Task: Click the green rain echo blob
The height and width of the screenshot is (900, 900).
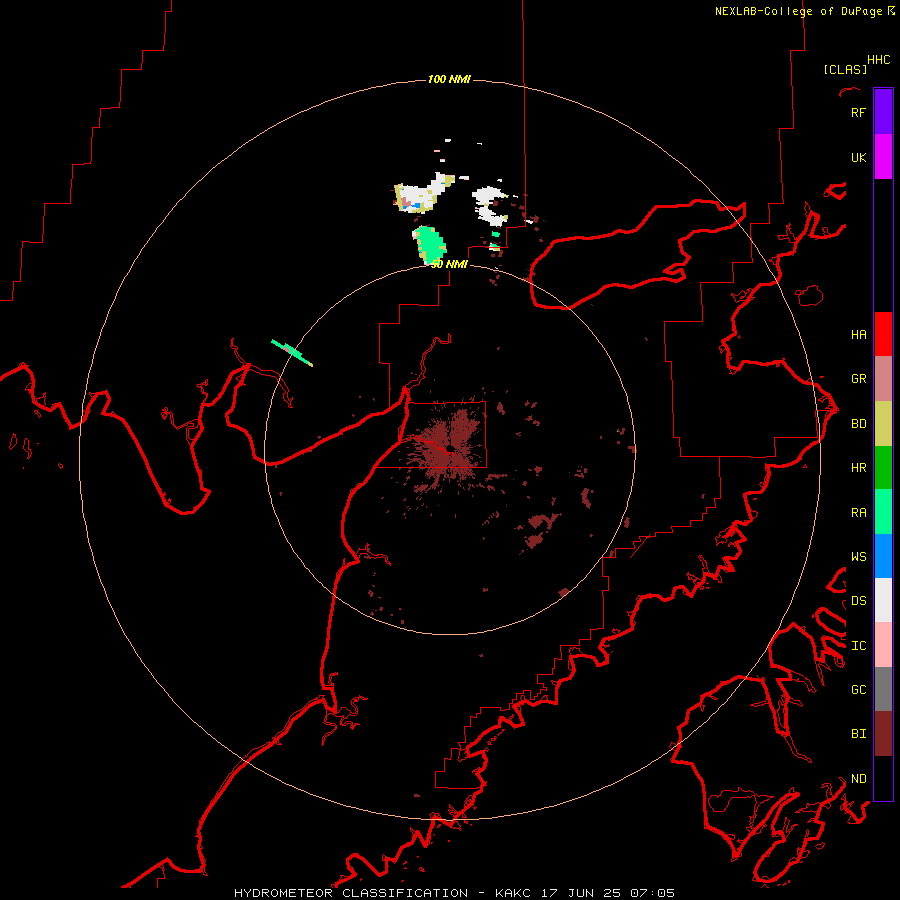Action: click(430, 245)
